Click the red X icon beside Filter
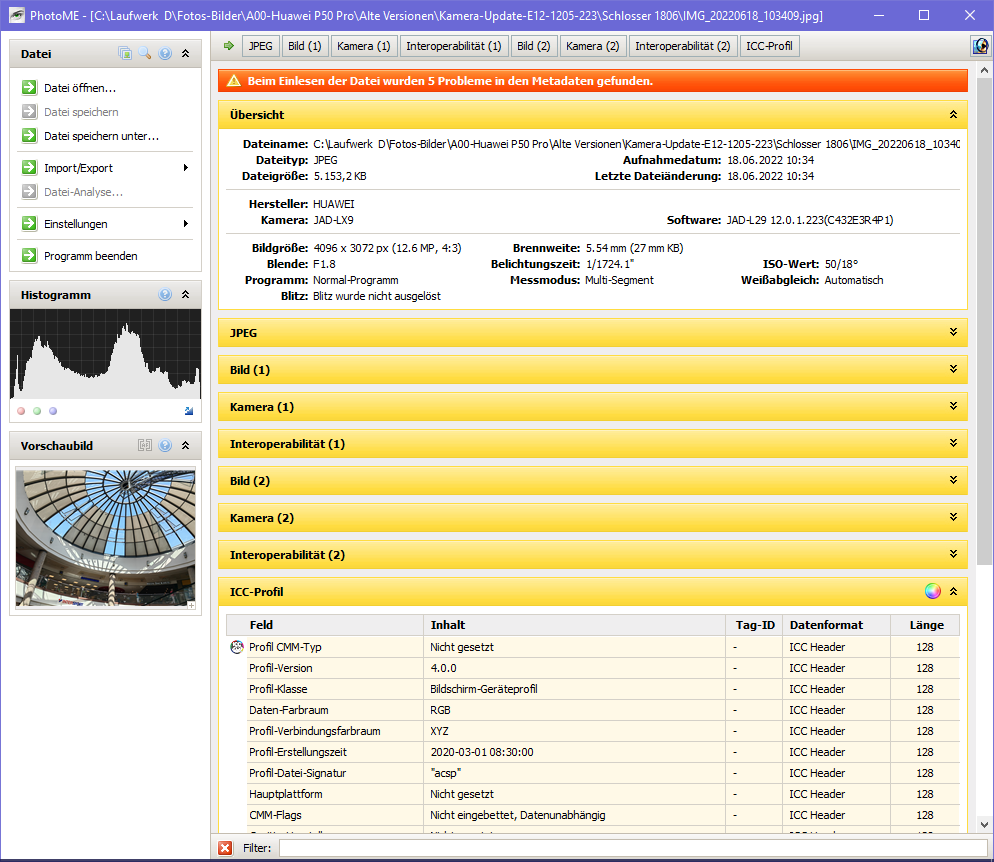994x862 pixels. pyautogui.click(x=226, y=848)
